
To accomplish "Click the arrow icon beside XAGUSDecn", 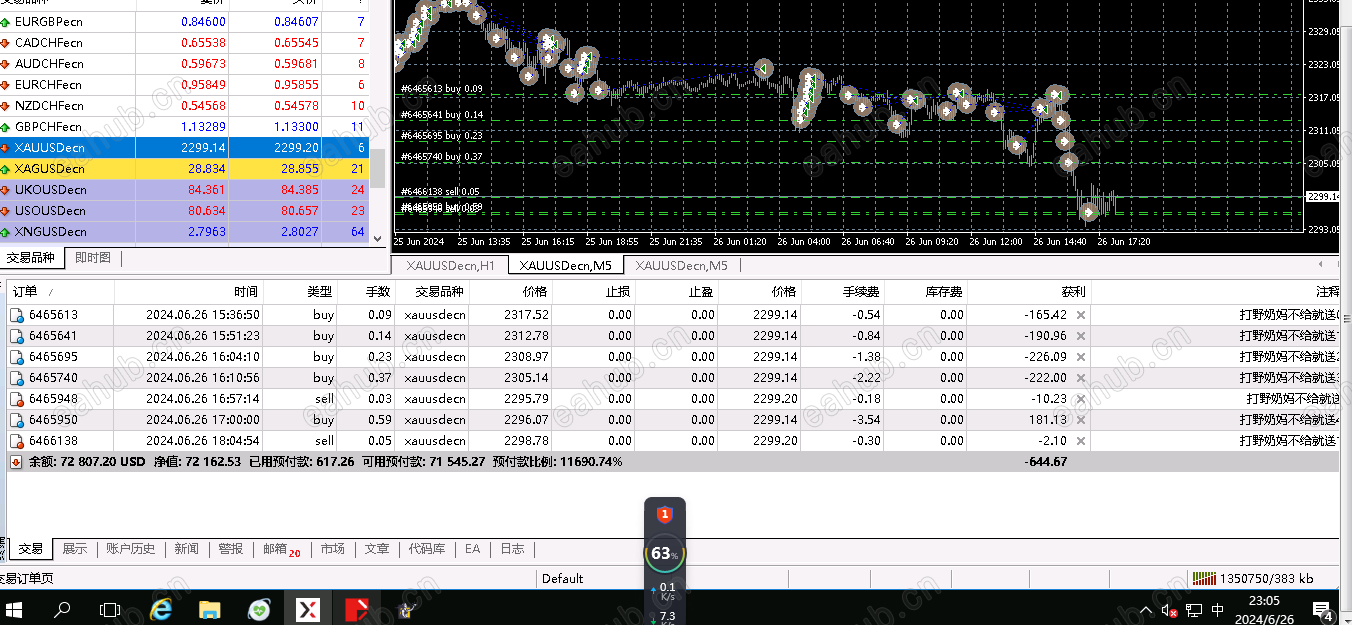I will (x=6, y=168).
